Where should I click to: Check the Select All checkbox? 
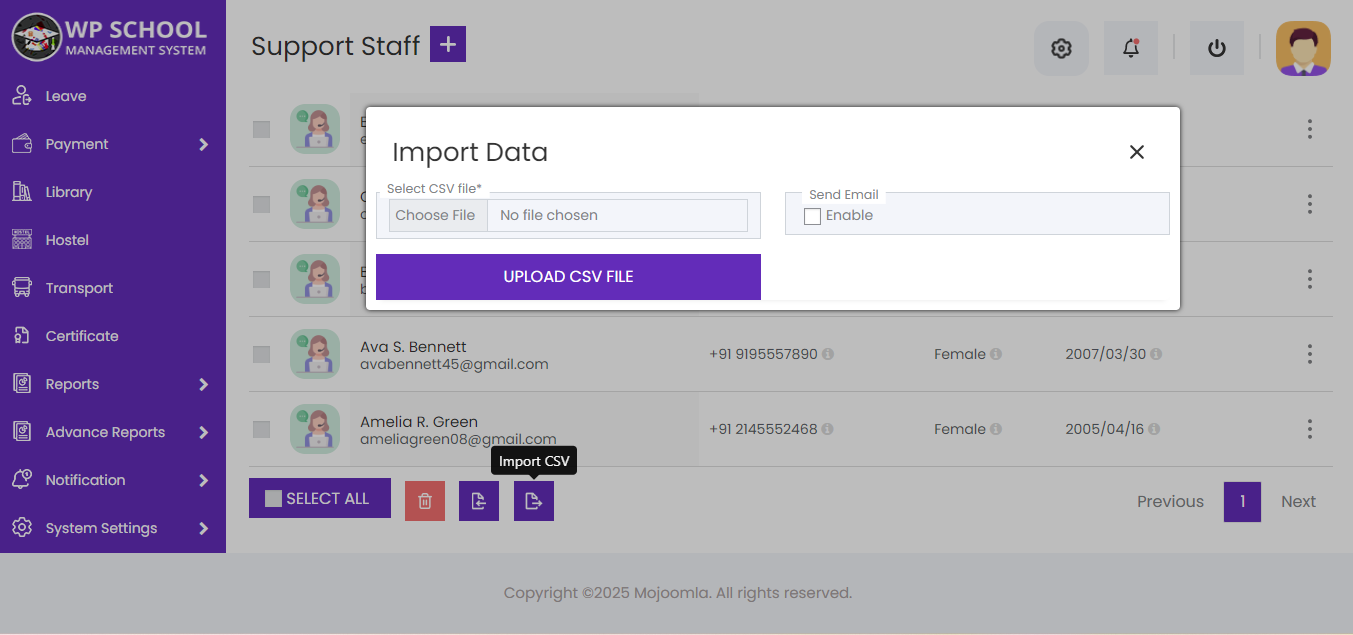273,498
